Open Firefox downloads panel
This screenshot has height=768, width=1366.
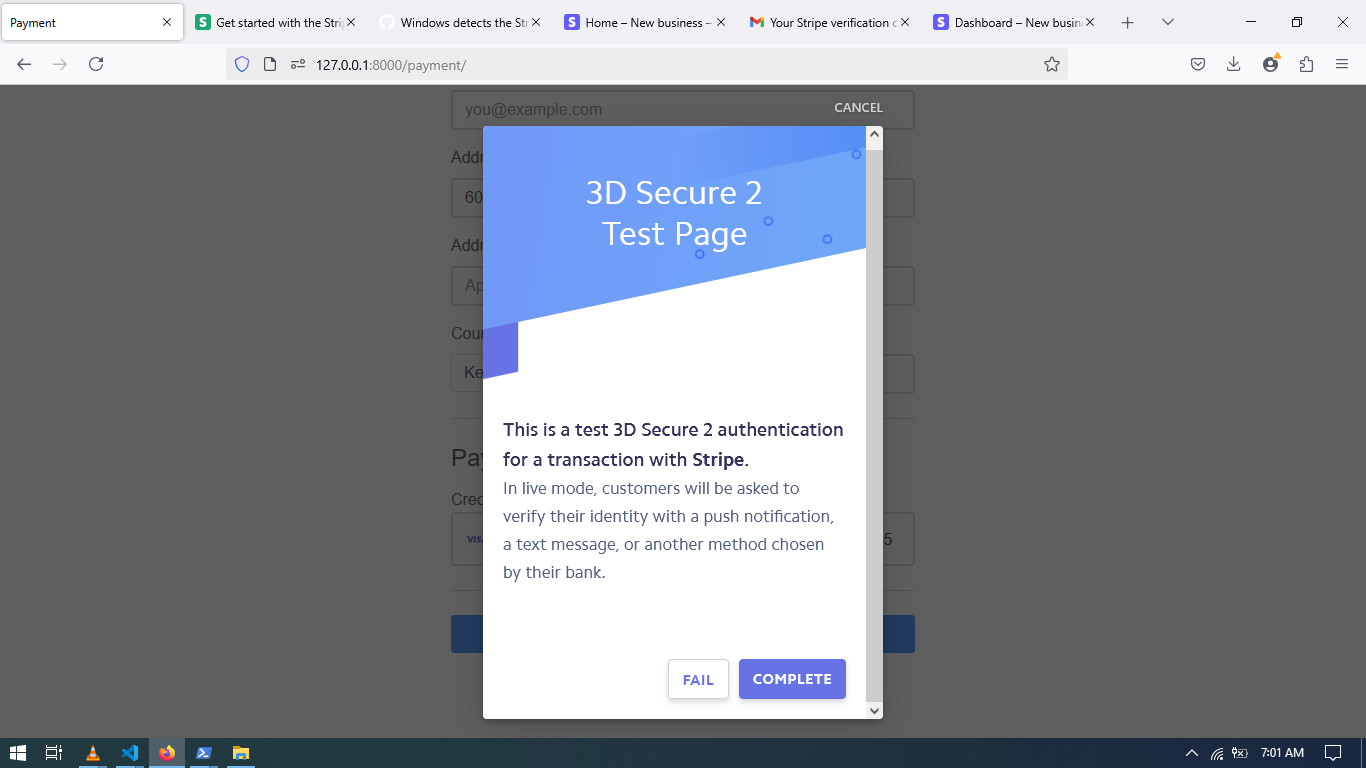1233,64
